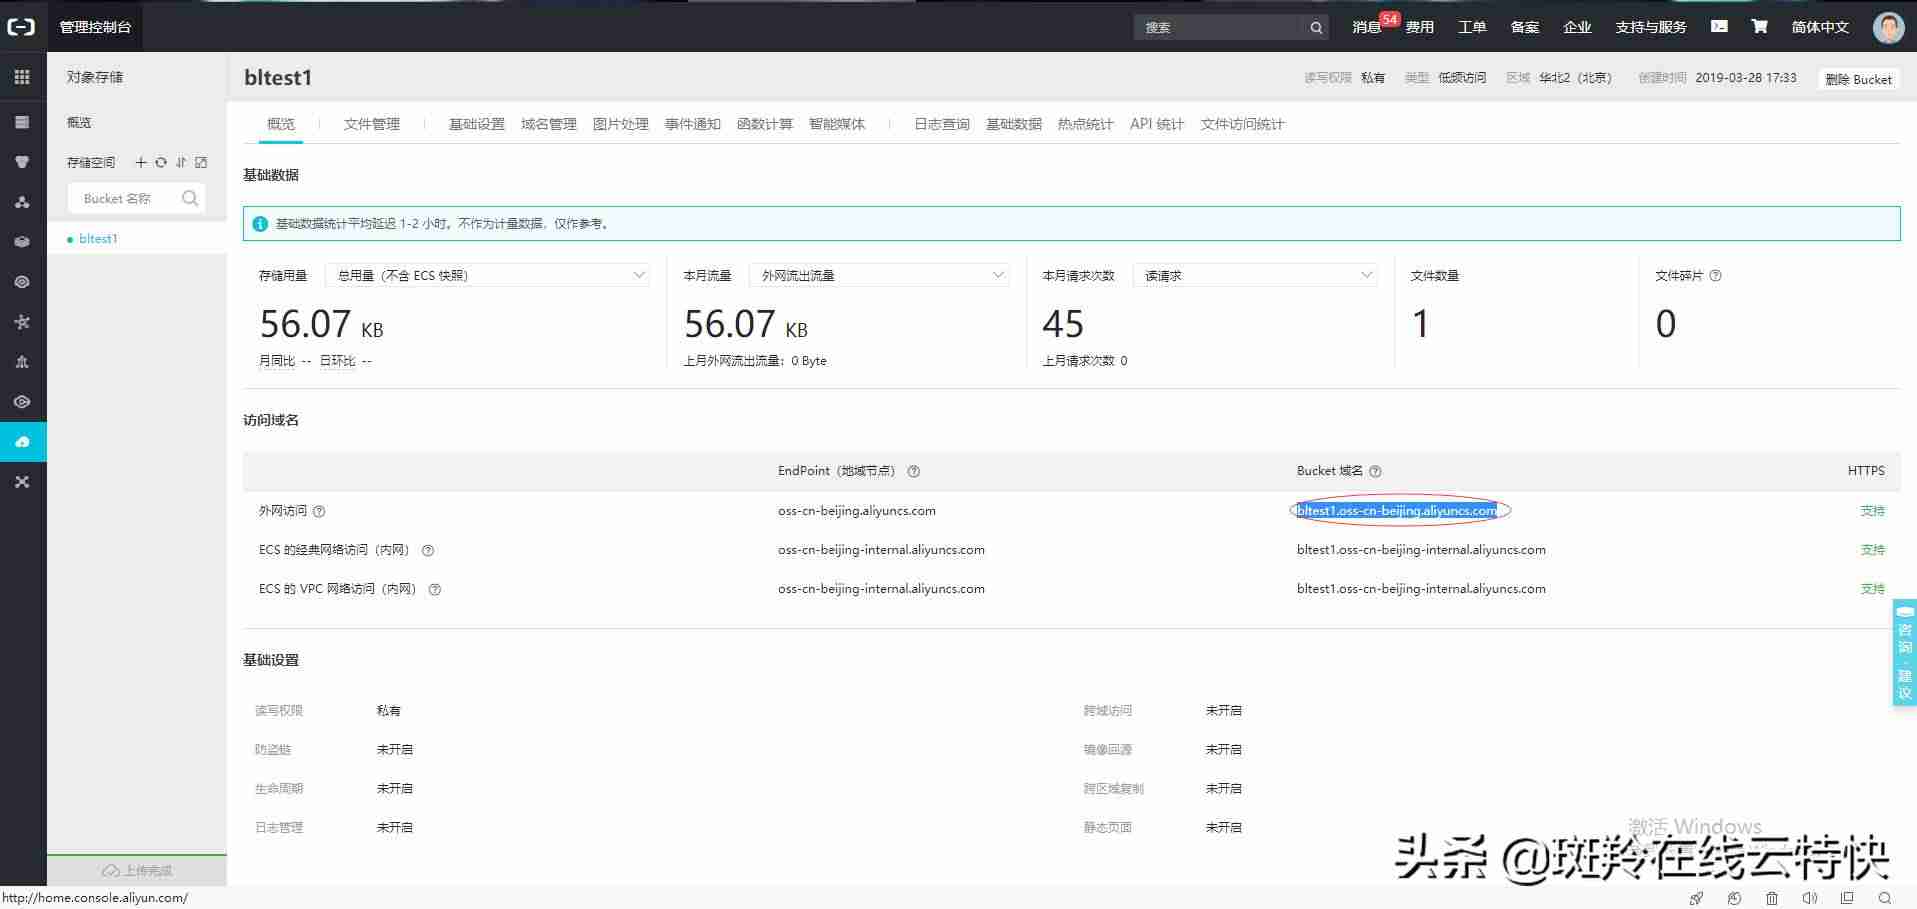This screenshot has height=909, width=1917.
Task: Click the magnifier in Bucket name search
Action: [190, 199]
